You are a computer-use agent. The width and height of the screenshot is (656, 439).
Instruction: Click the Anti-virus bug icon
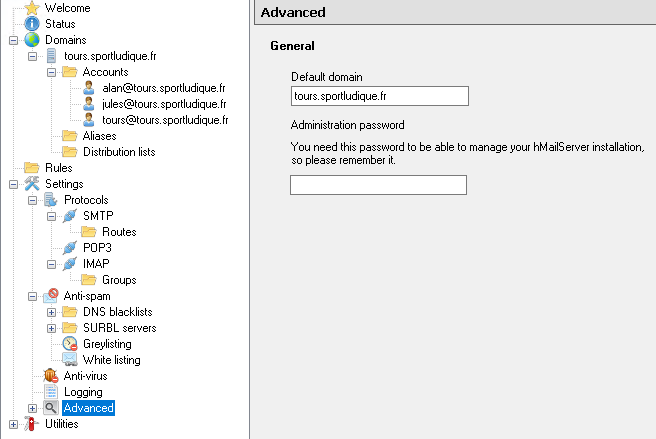51,376
